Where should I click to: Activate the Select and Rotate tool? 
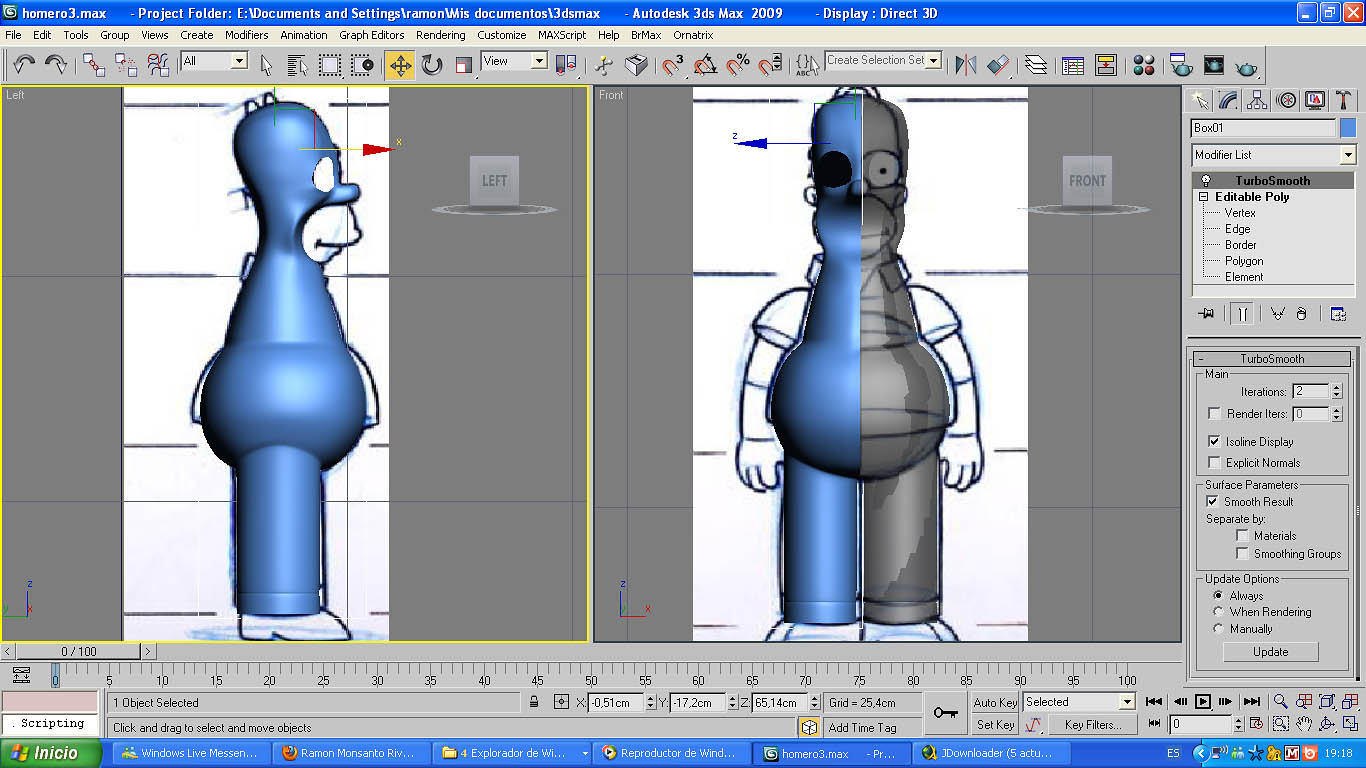432,65
